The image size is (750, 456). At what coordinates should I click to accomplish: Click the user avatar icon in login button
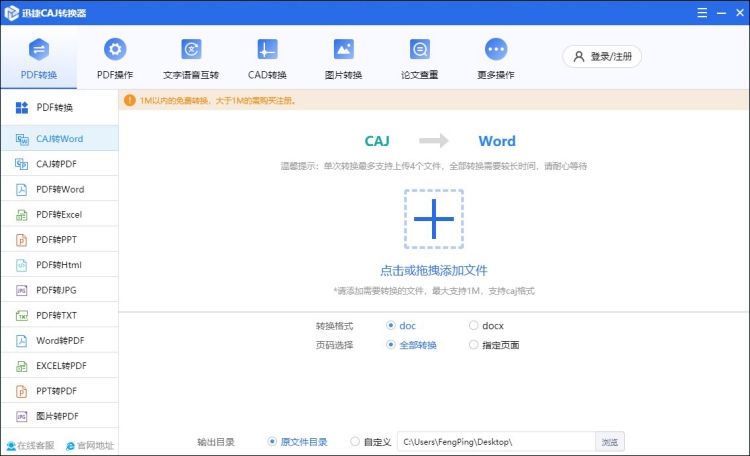click(x=579, y=56)
